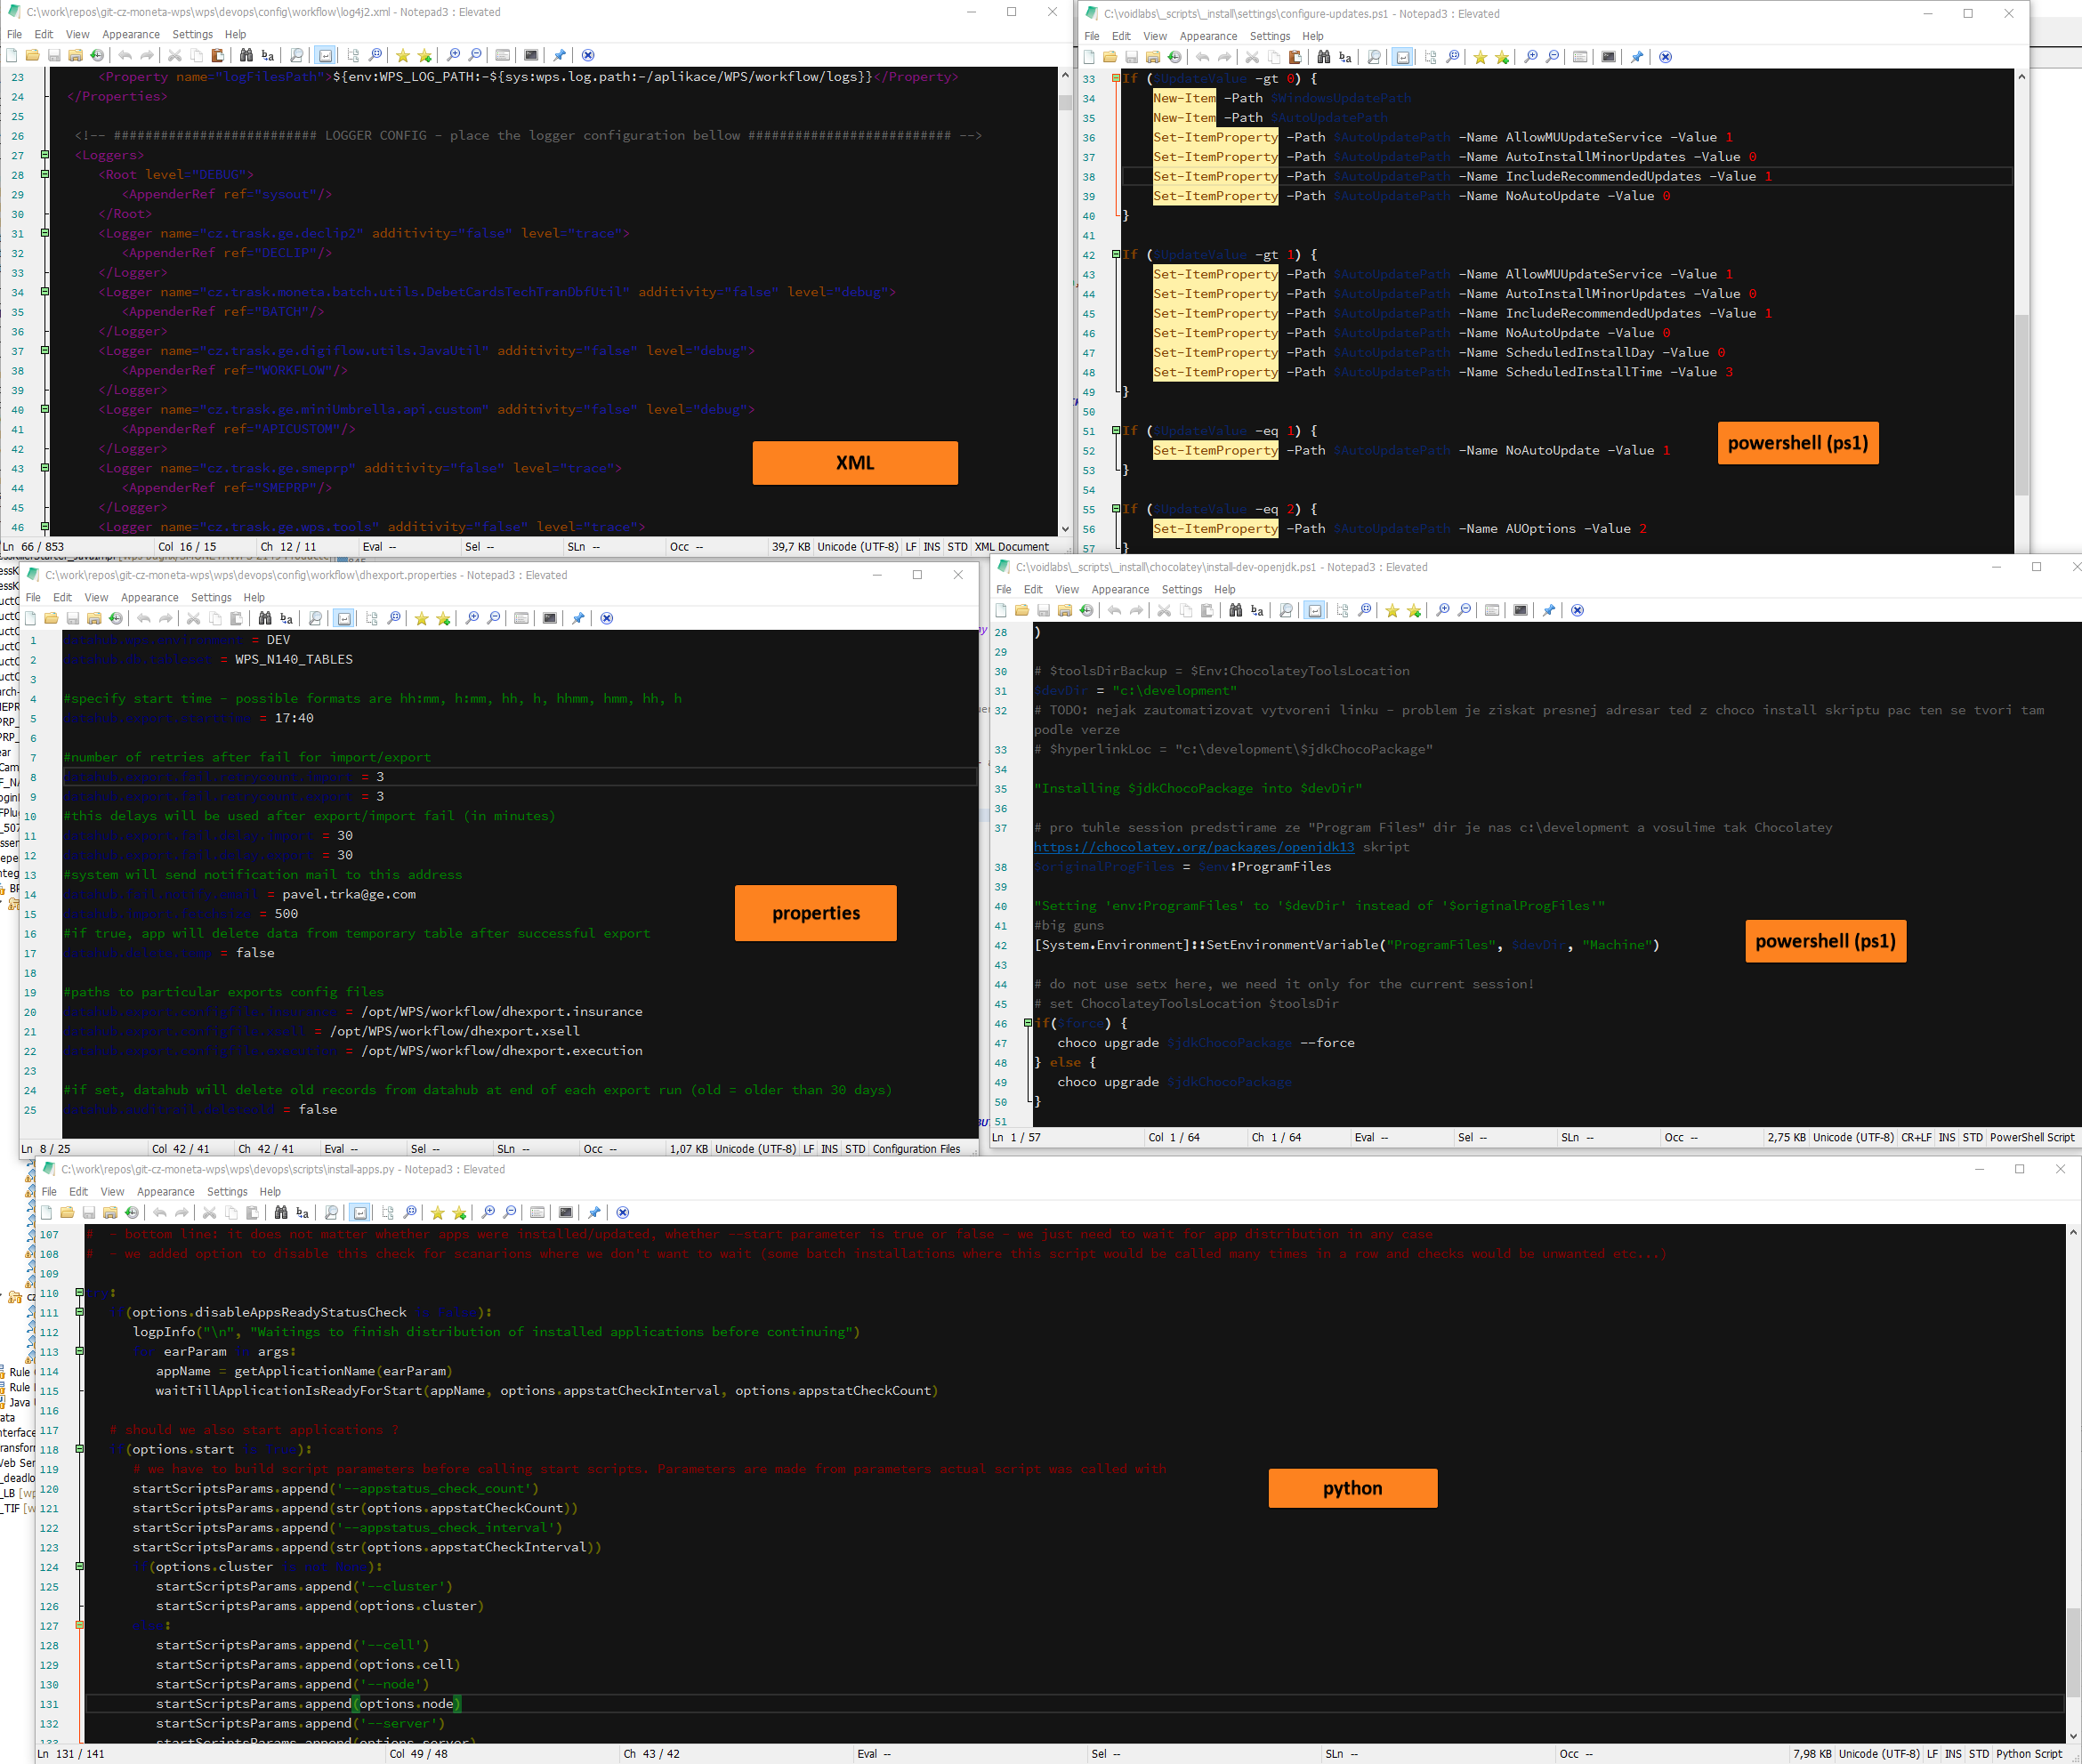The height and width of the screenshot is (1764, 2082).
Task: Click XML Document lexer label in status bar
Action: (x=1011, y=547)
